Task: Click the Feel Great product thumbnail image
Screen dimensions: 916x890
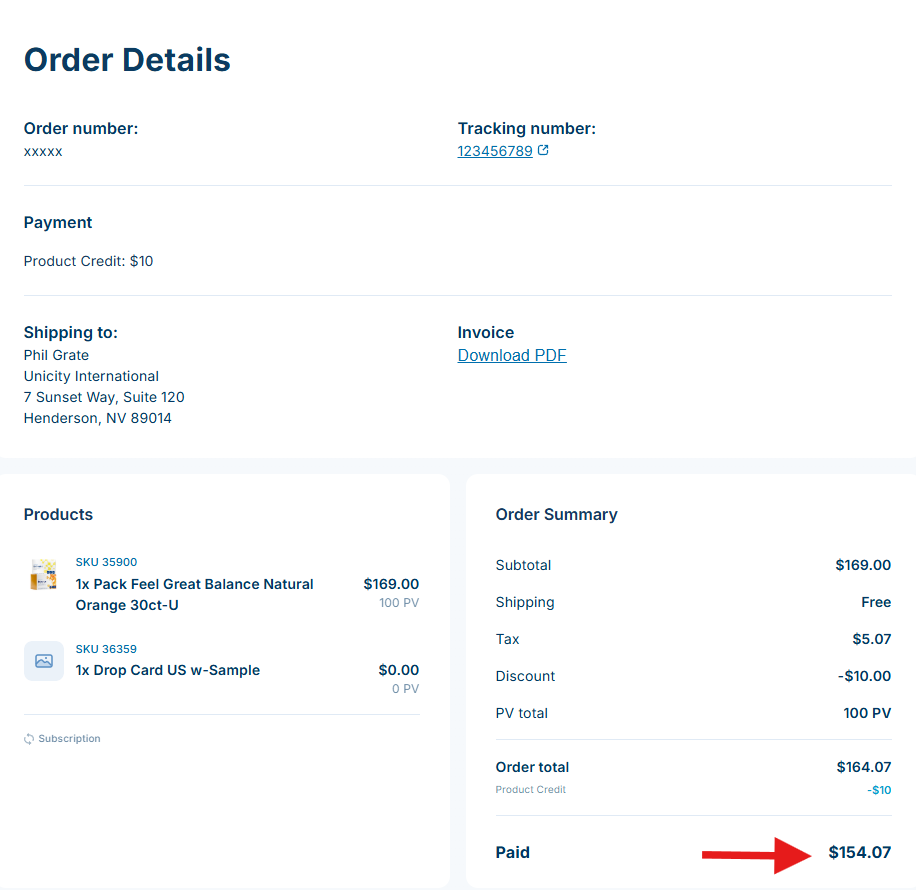Action: (x=43, y=575)
